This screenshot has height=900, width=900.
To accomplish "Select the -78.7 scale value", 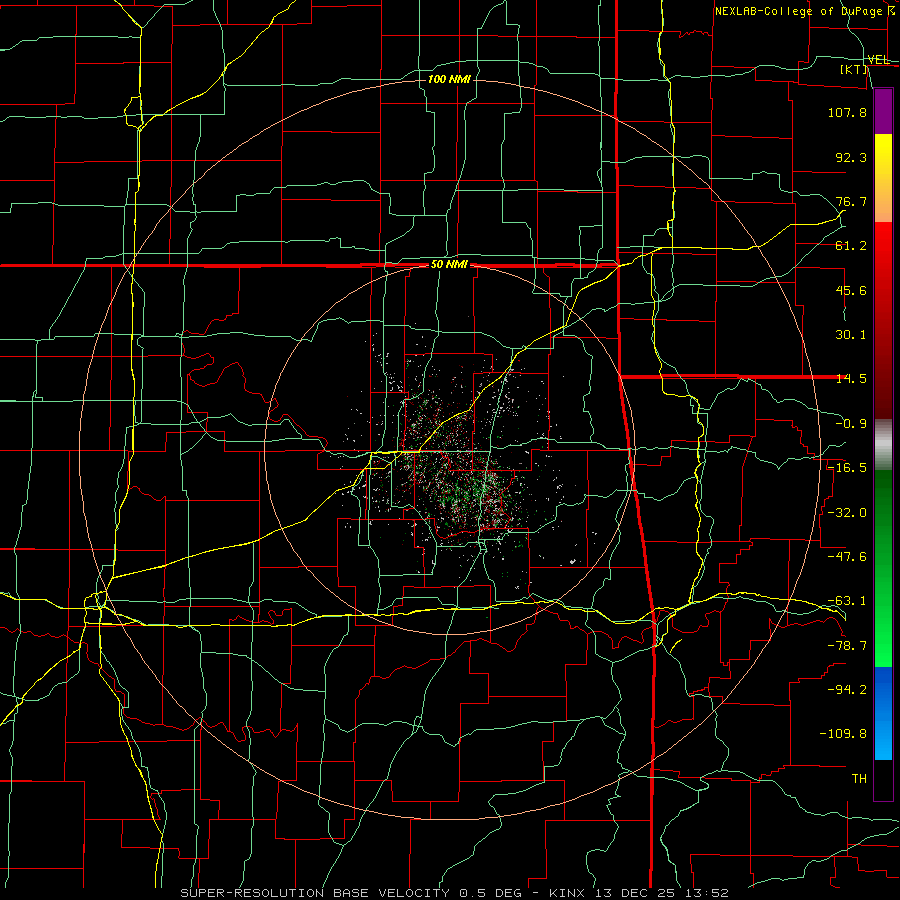I will click(x=847, y=646).
